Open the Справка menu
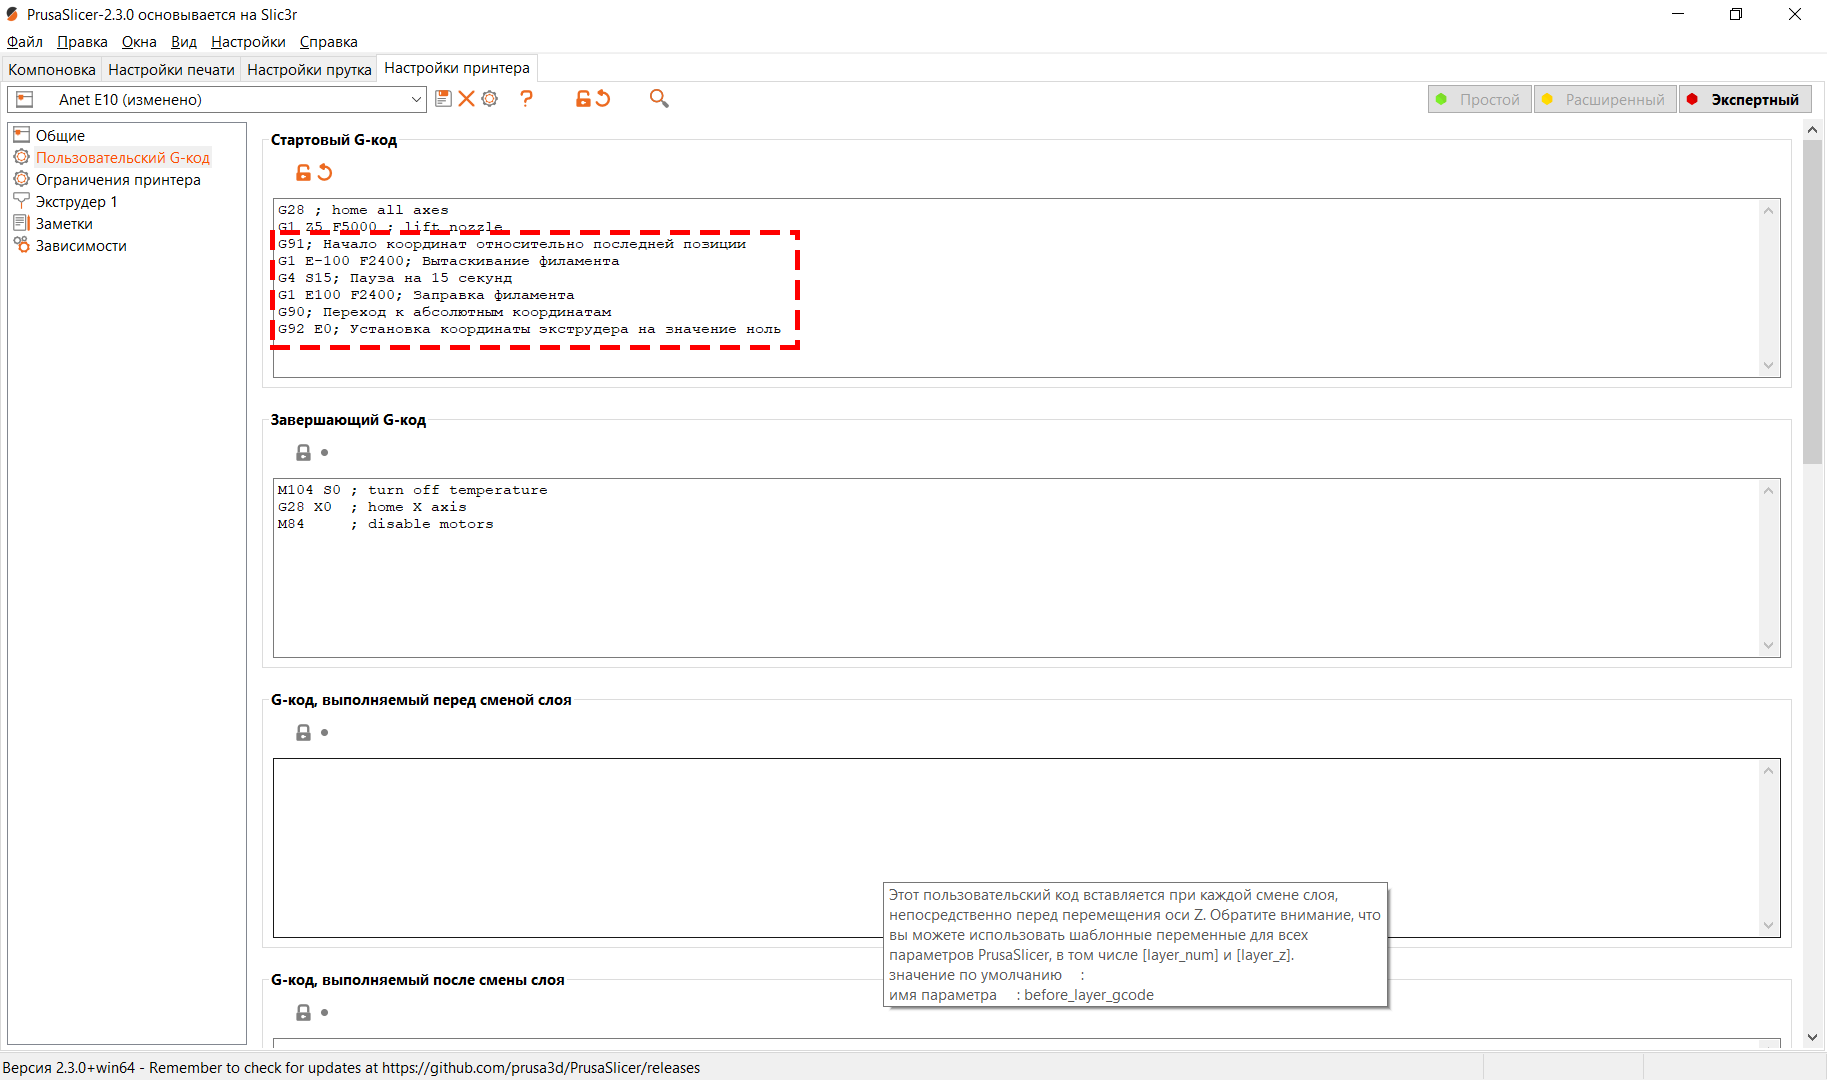 pyautogui.click(x=328, y=42)
